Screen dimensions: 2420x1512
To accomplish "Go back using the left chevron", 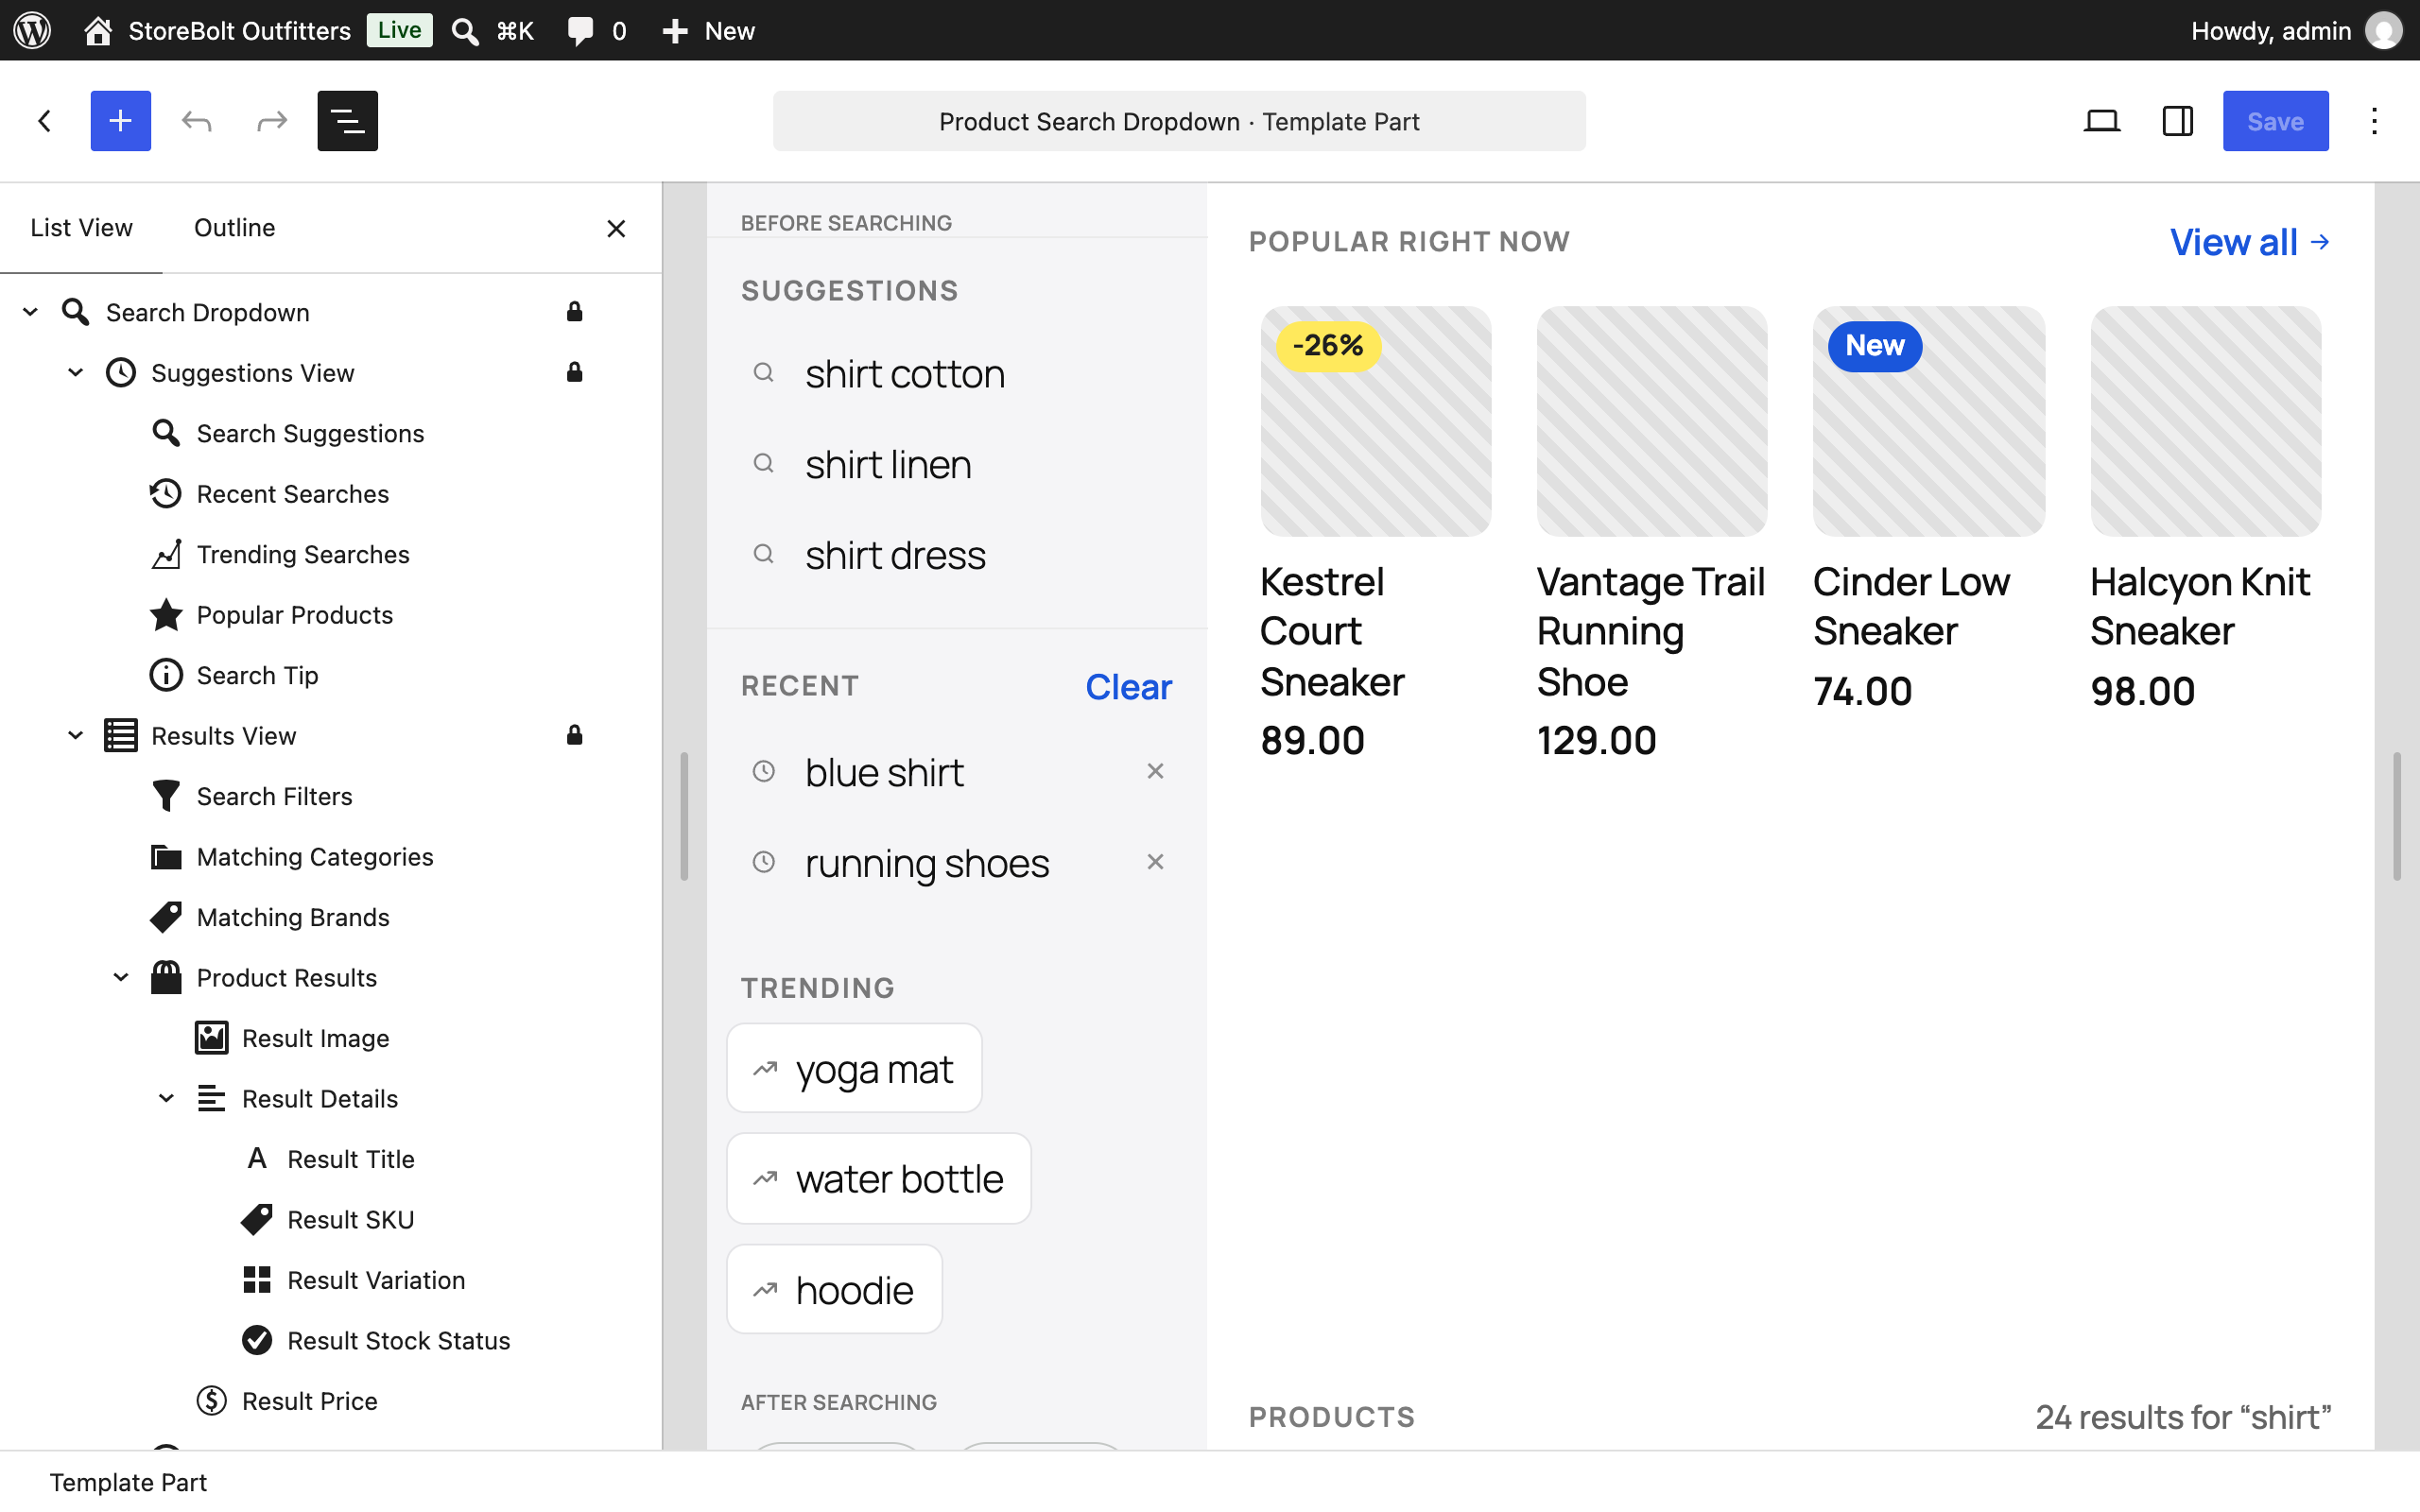I will [x=44, y=121].
